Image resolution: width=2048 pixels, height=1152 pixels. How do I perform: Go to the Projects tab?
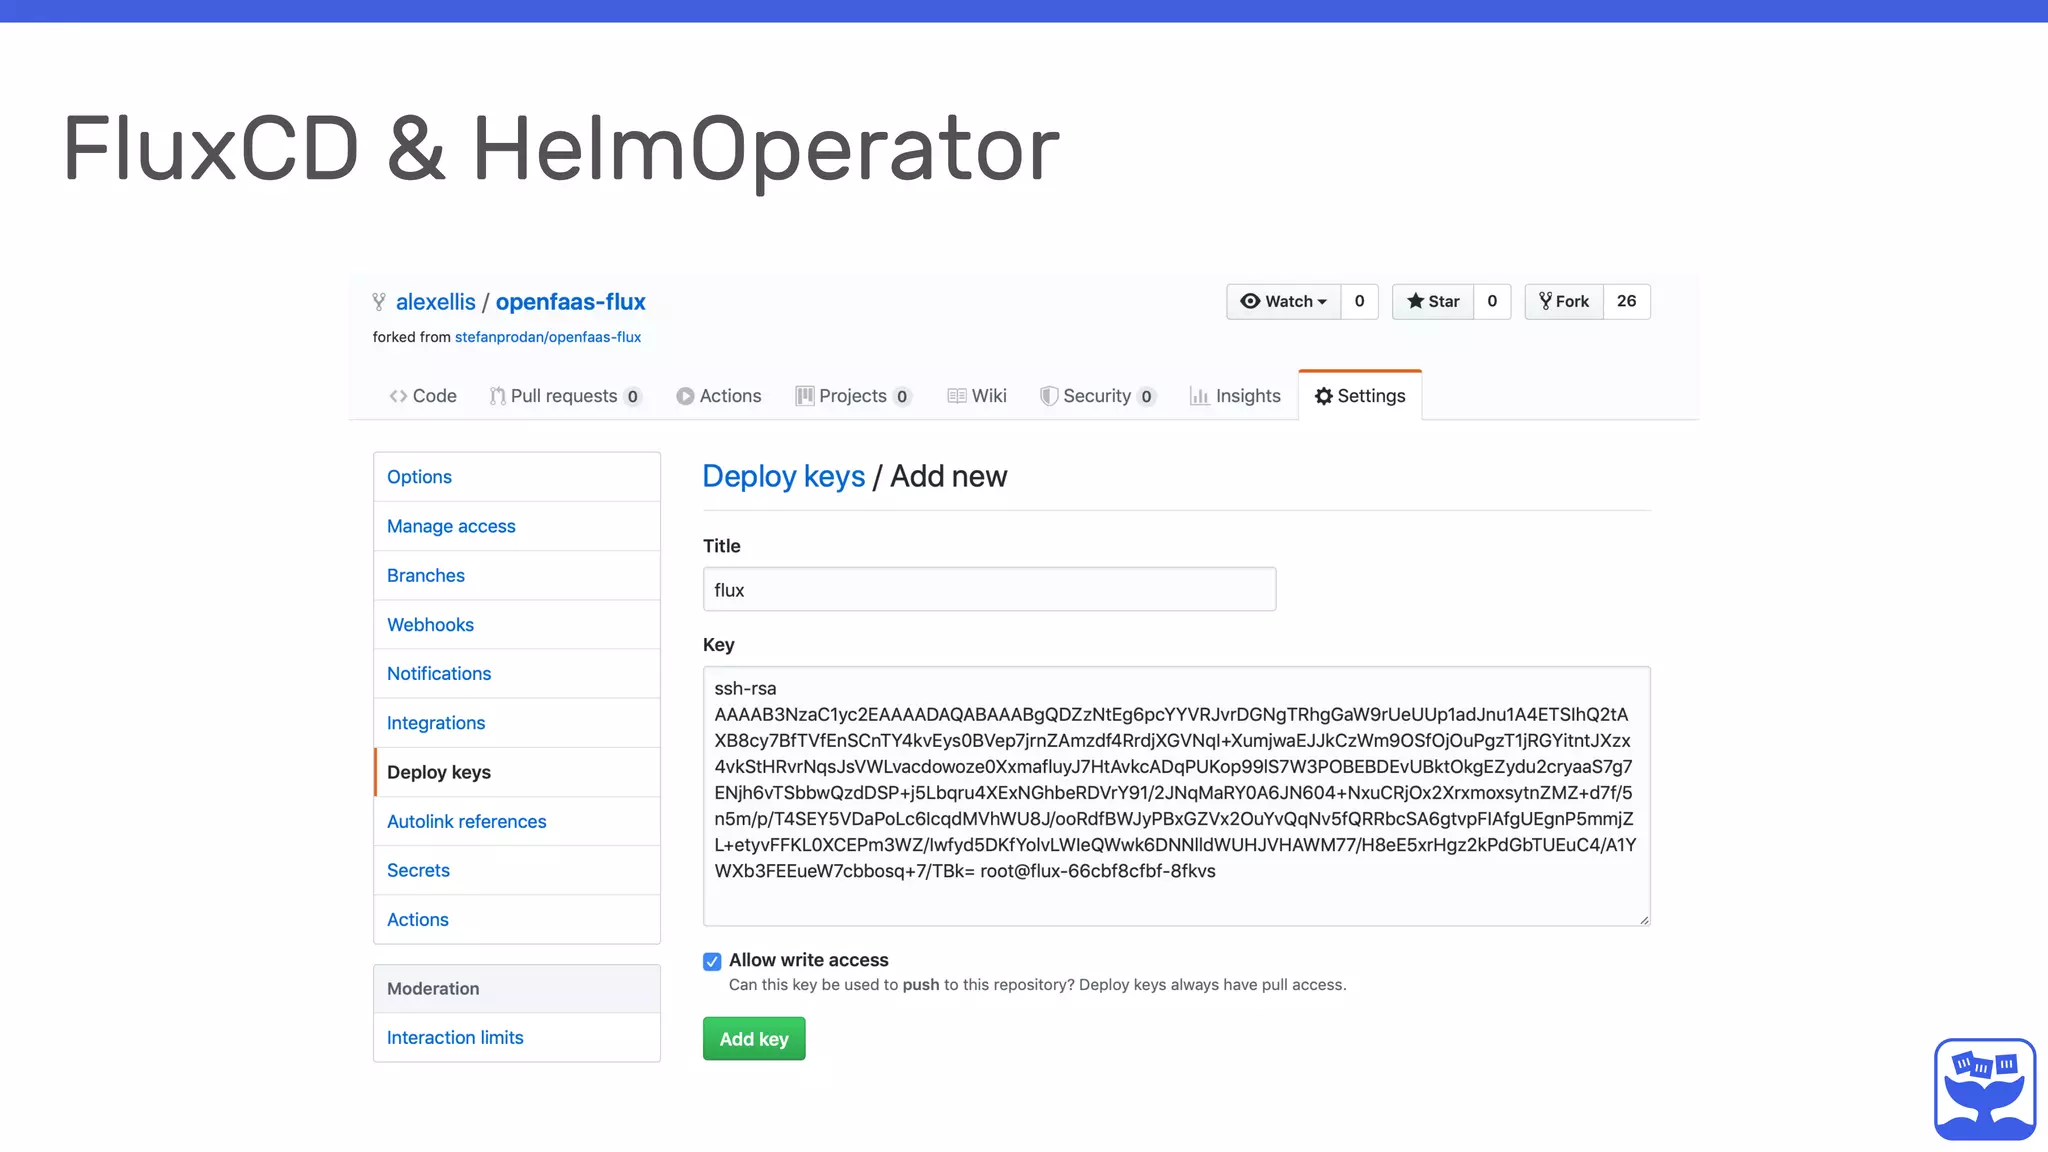(x=853, y=396)
